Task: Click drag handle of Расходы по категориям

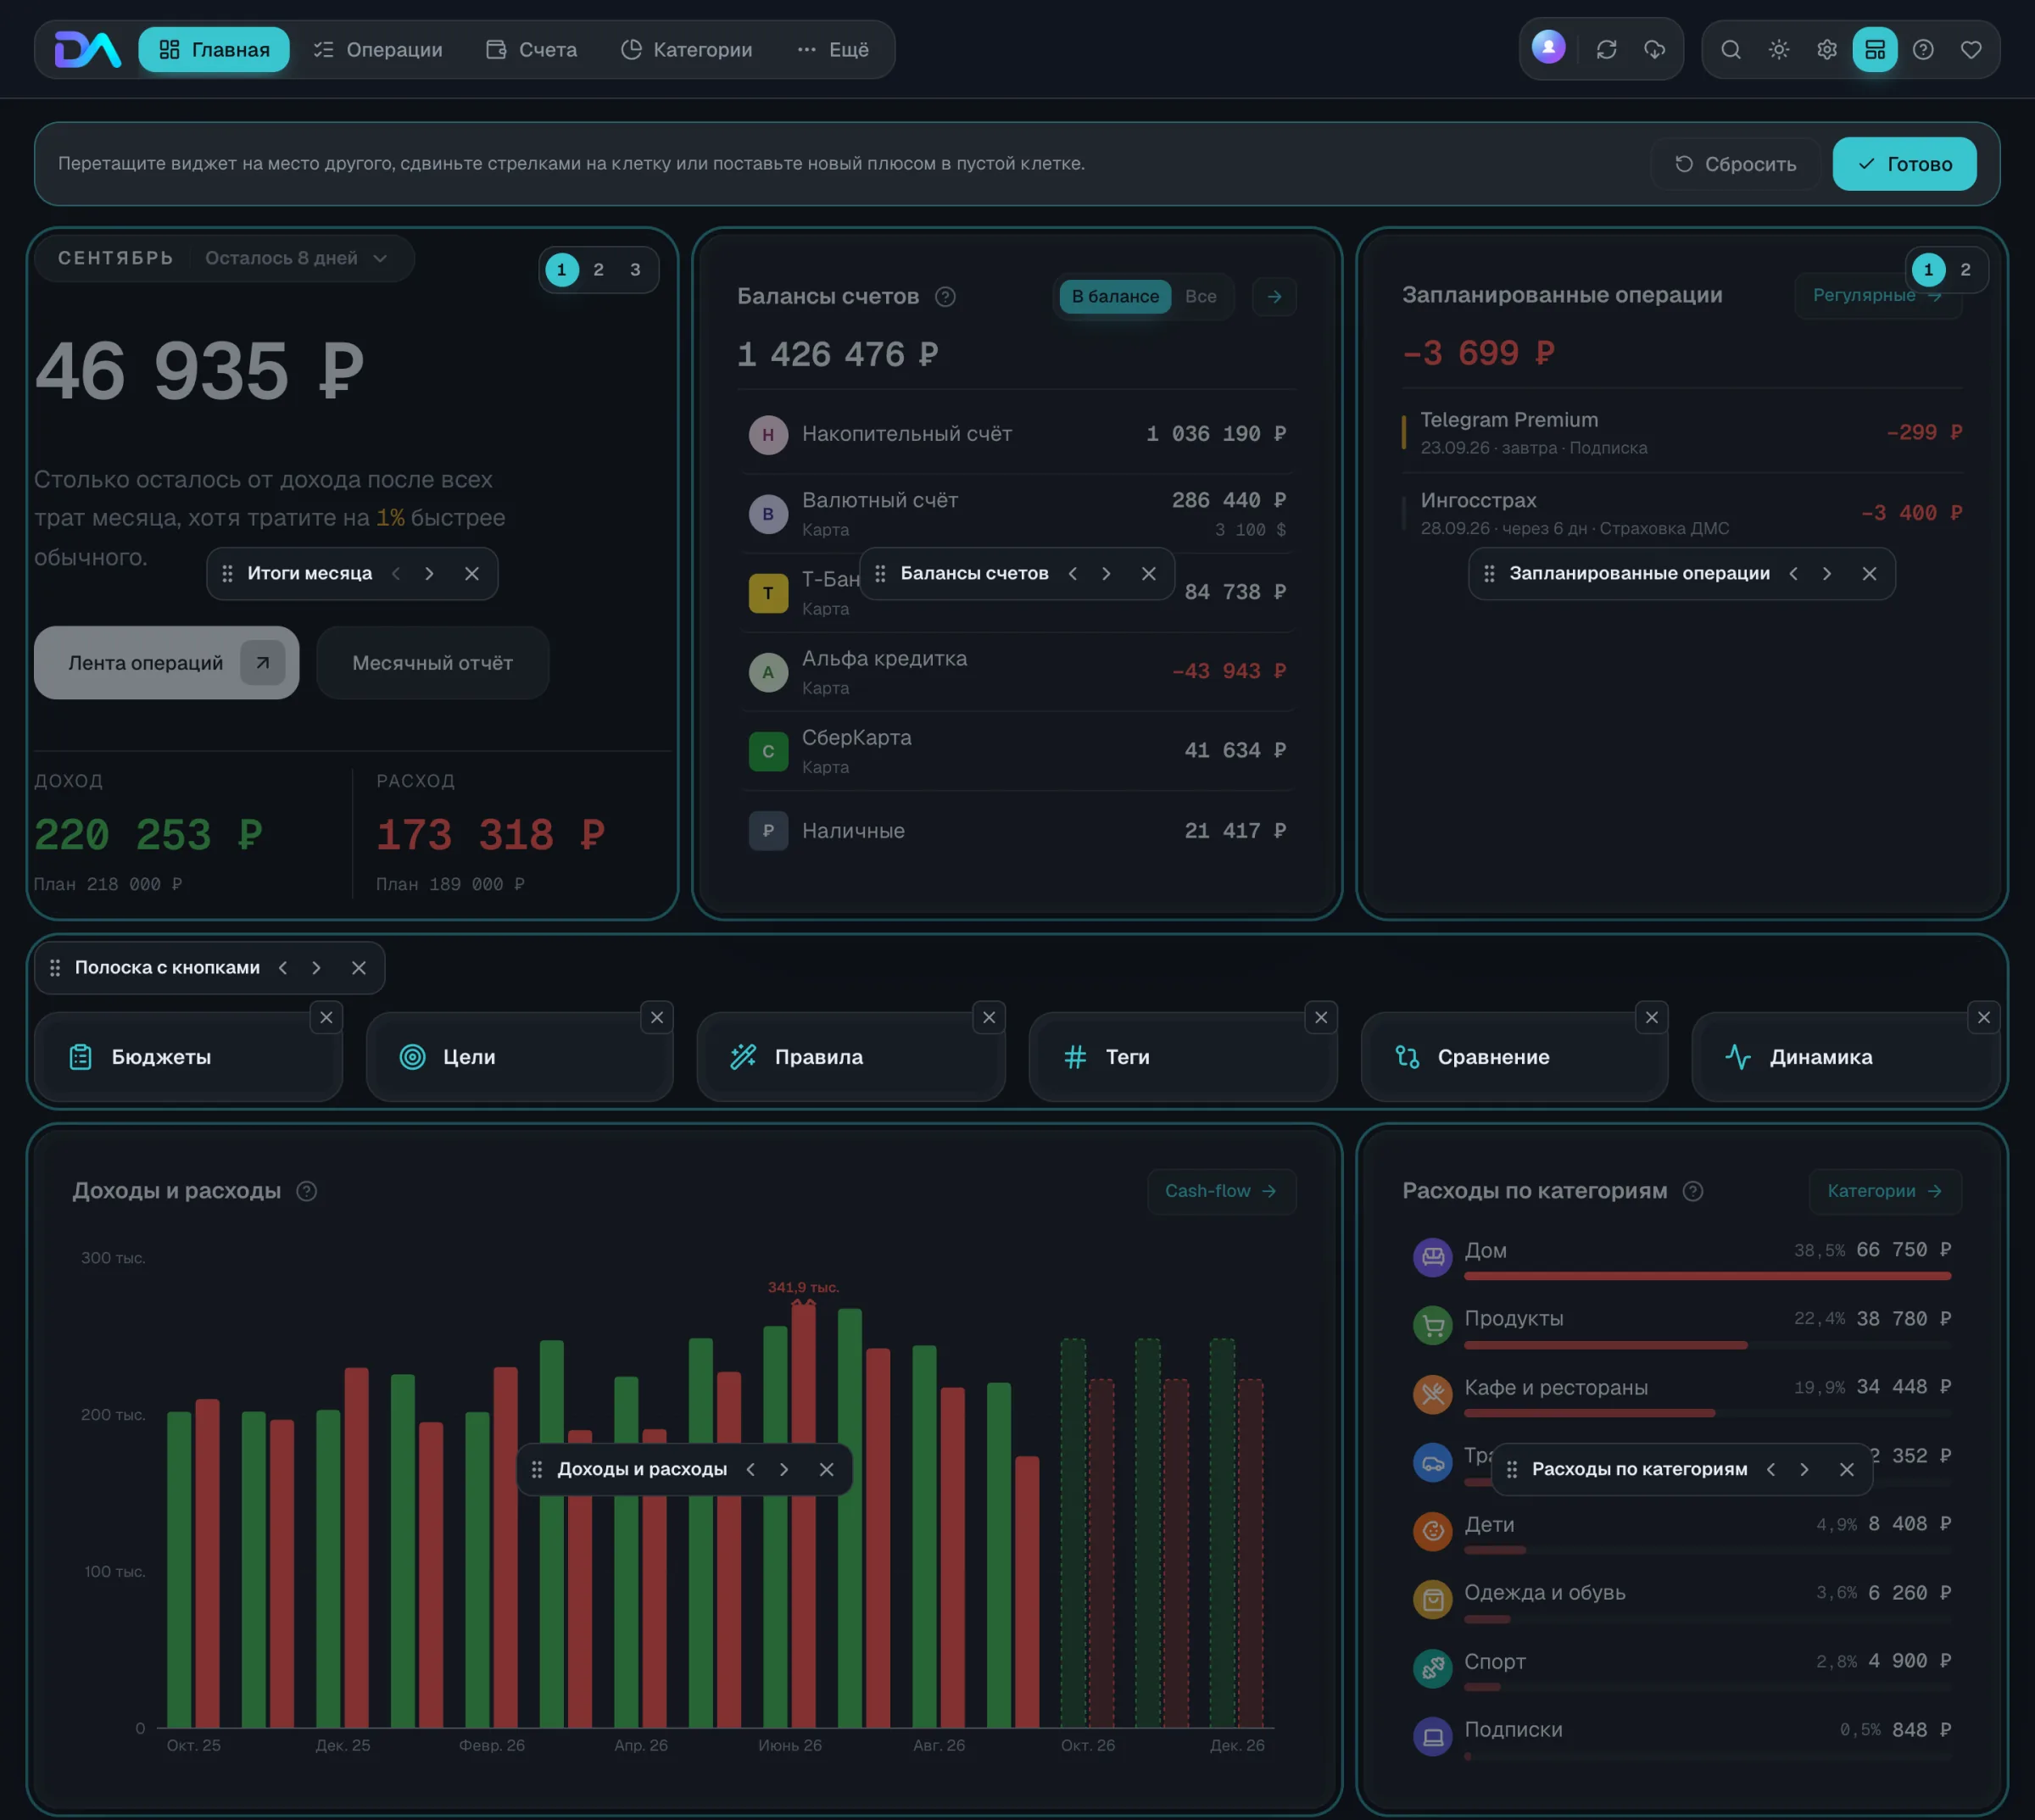Action: pyautogui.click(x=1512, y=1469)
